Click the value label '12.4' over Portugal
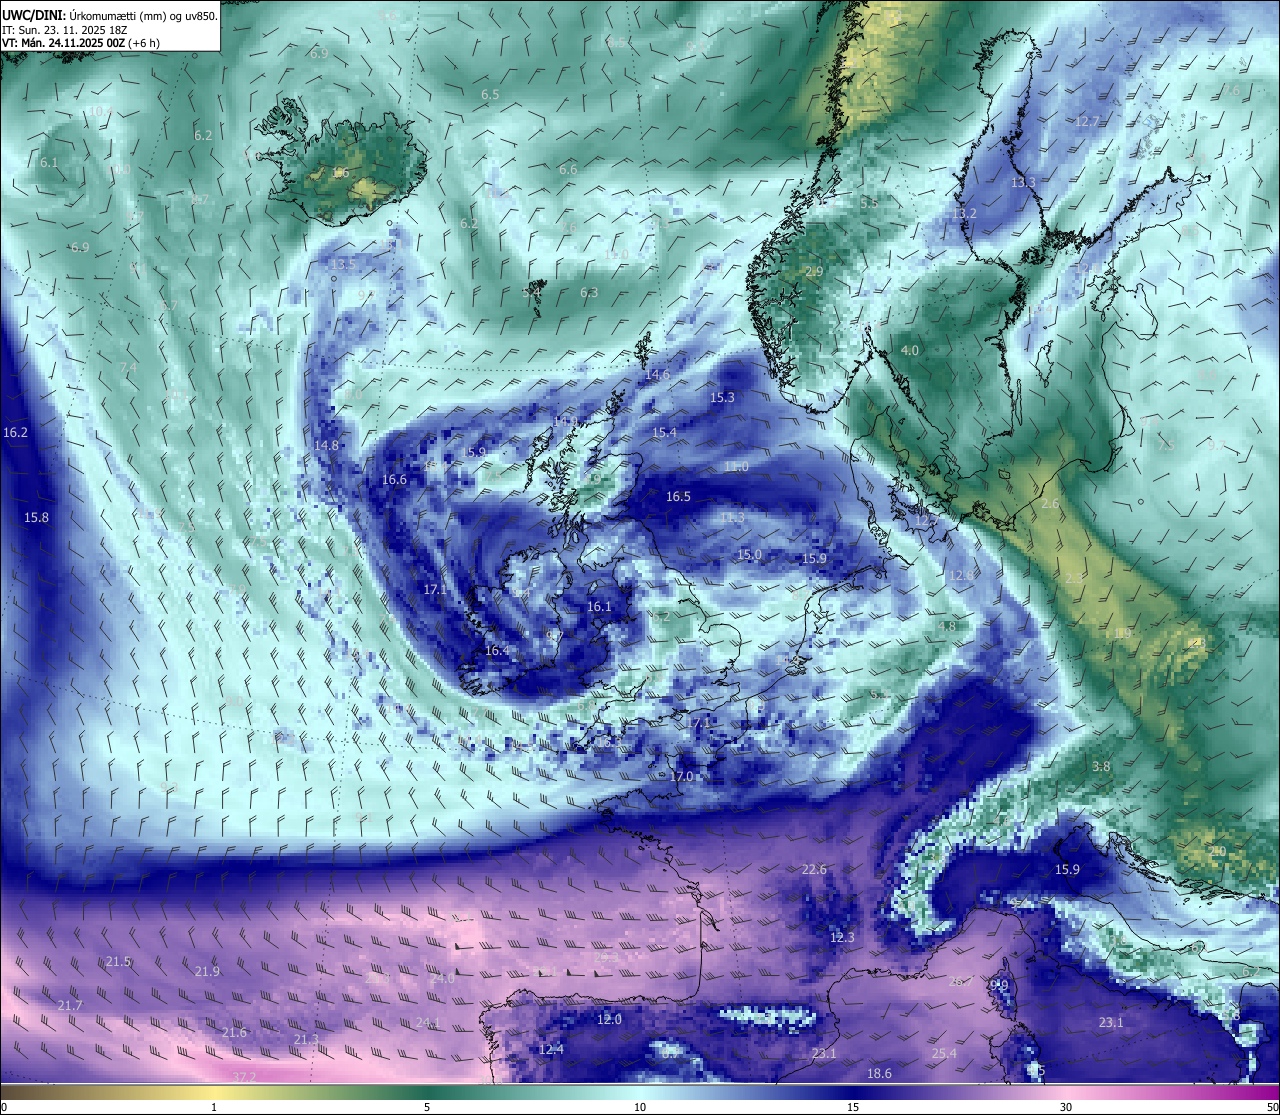This screenshot has height=1115, width=1280. coord(551,1050)
